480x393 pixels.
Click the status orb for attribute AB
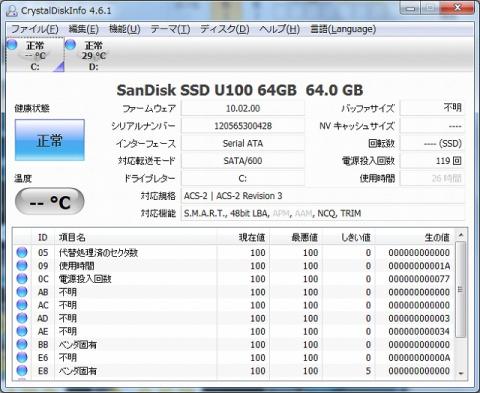22,292
